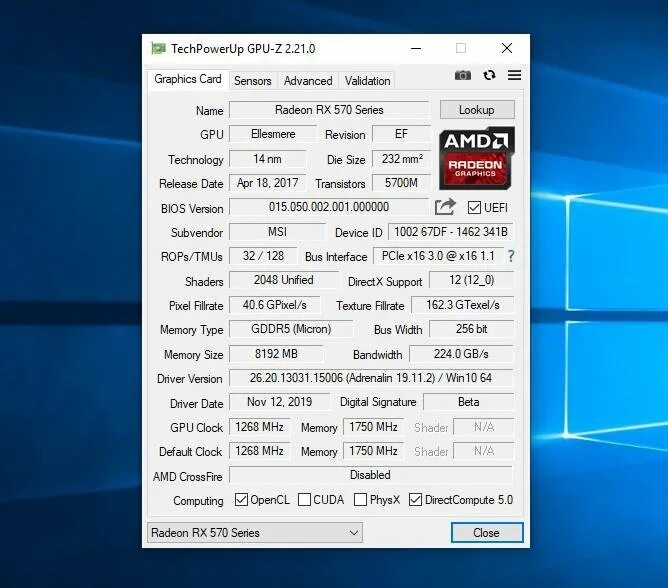Click the Texture Fillrate field 162.3 GTexel/s

463,305
